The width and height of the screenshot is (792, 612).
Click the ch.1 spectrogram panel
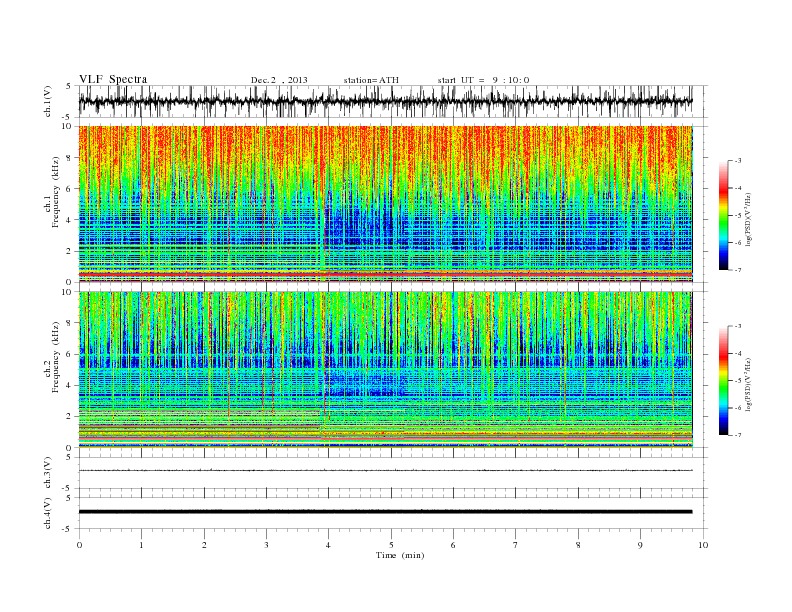[x=385, y=204]
